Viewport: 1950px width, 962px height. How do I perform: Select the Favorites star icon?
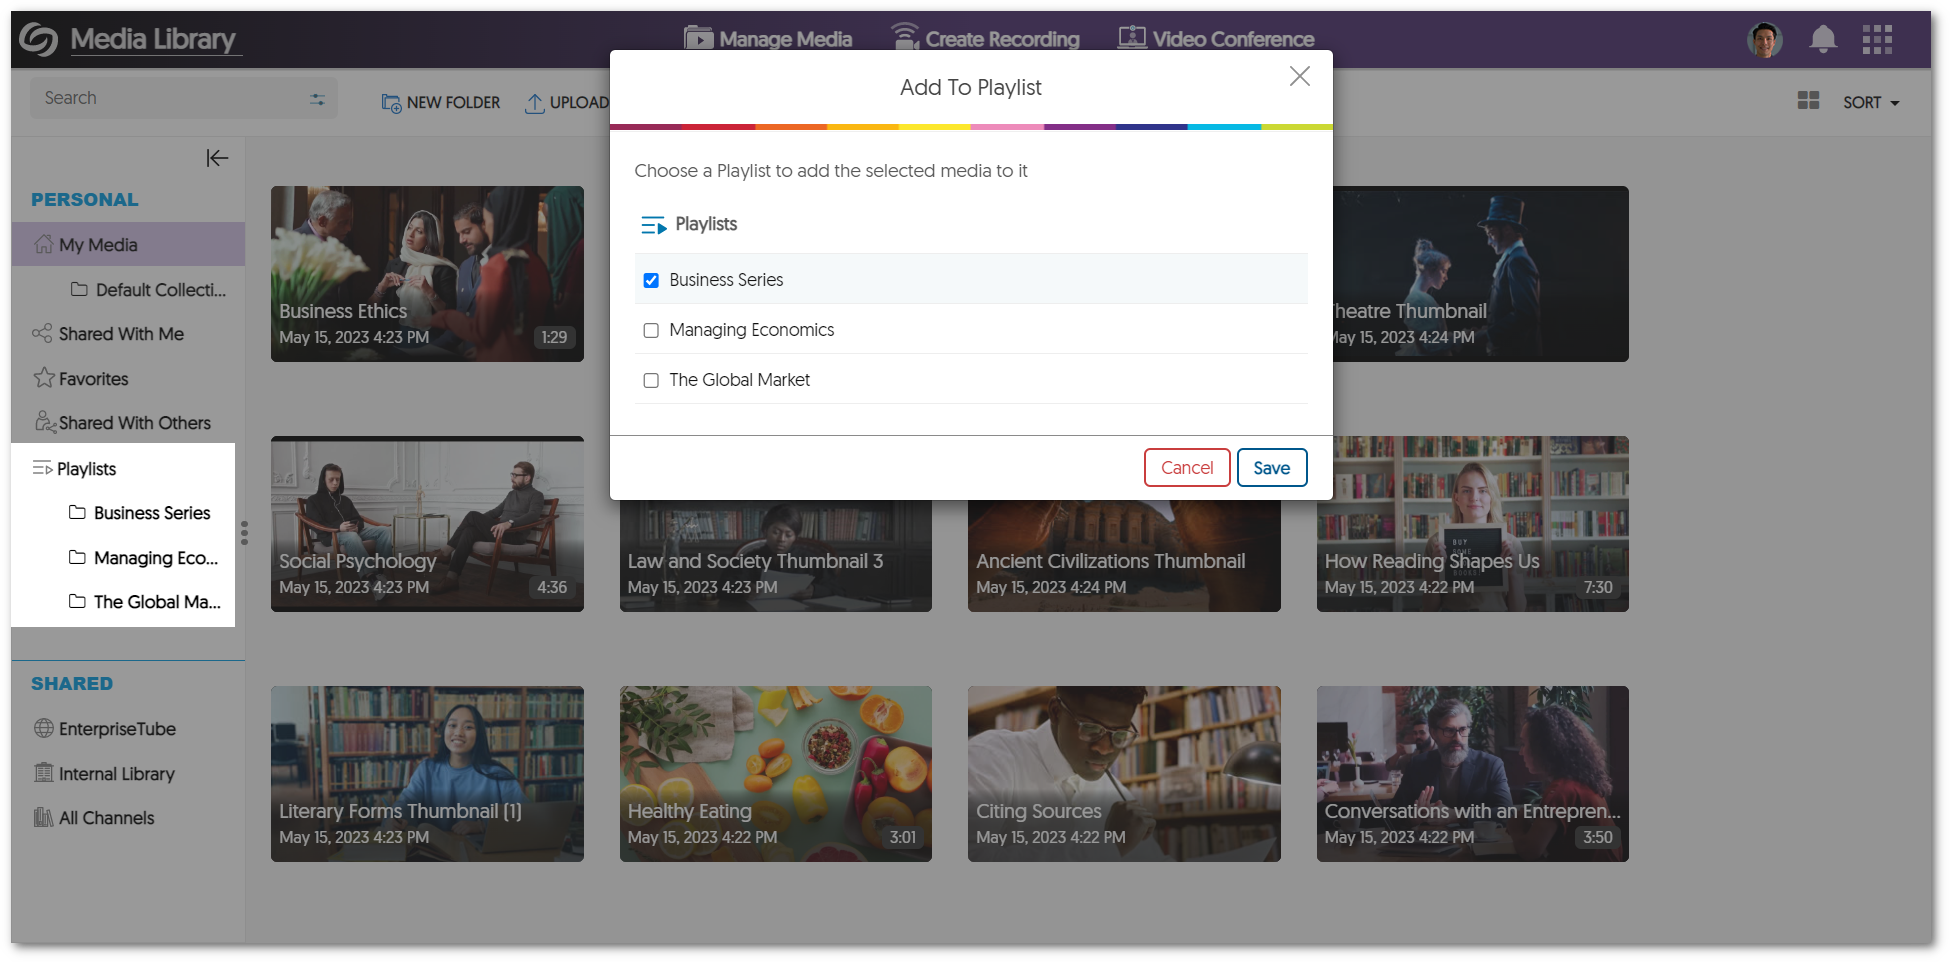(x=43, y=378)
